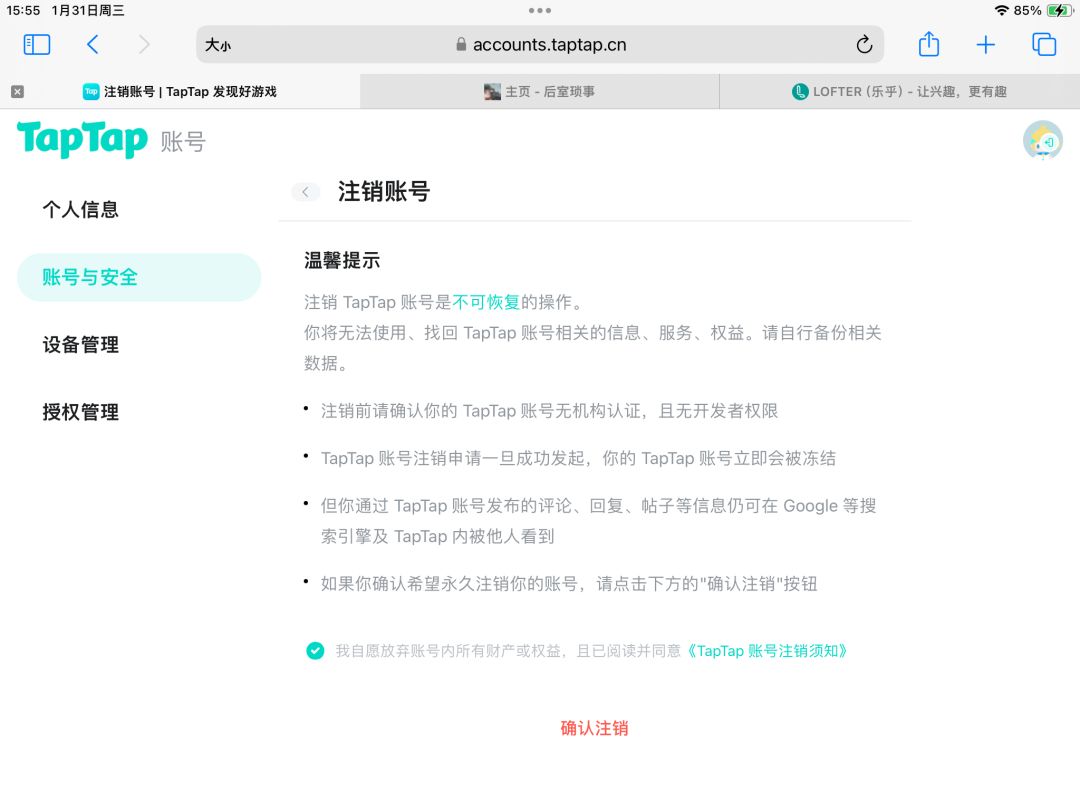Screen dimensions: 1080x810
Task: Tap the accounts.taptap.cn address field
Action: [539, 45]
